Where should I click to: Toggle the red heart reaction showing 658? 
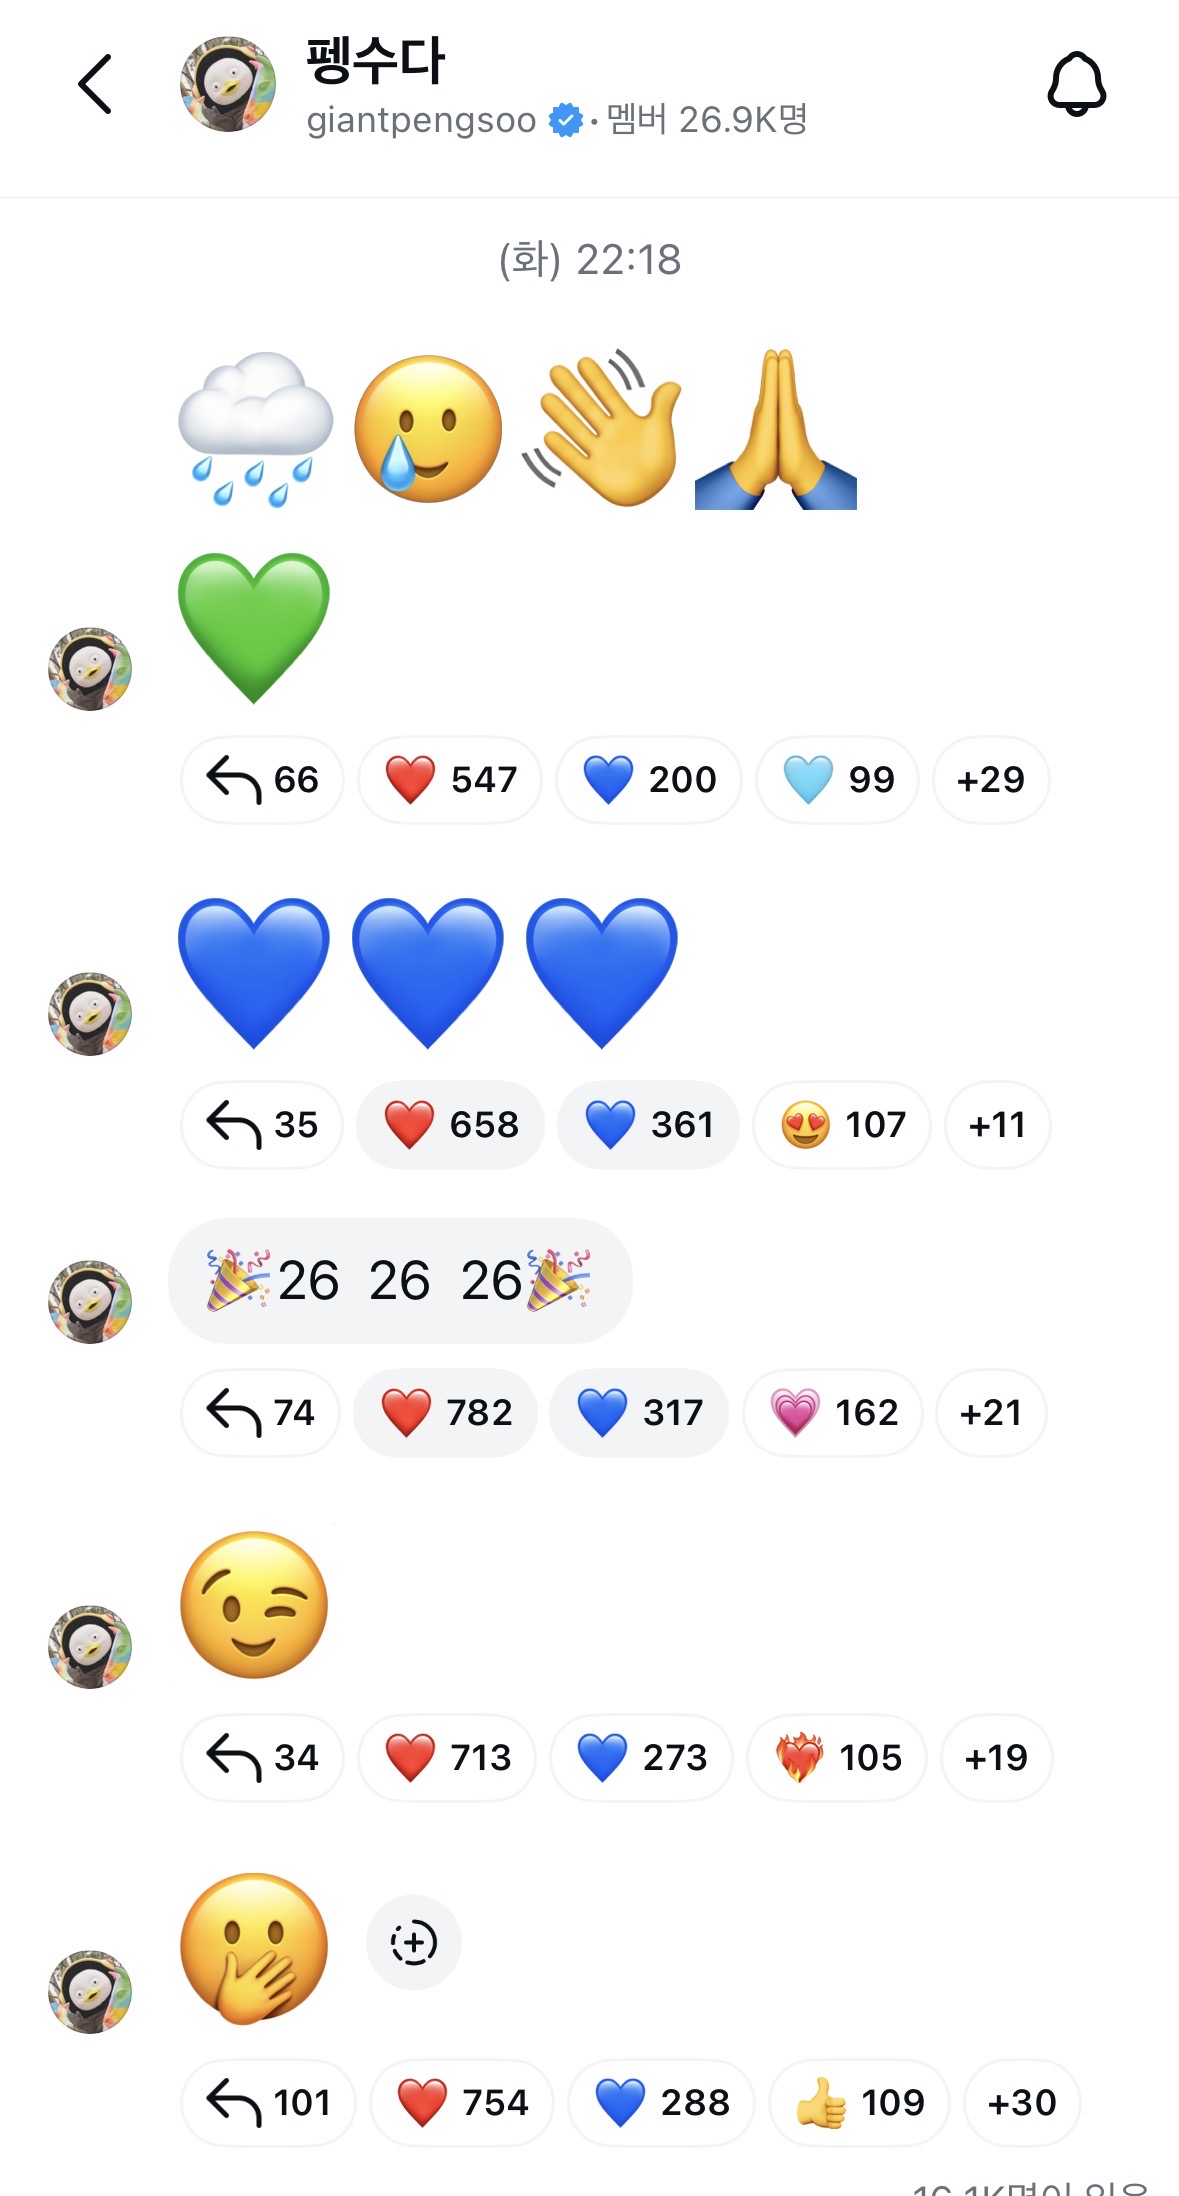click(451, 1124)
